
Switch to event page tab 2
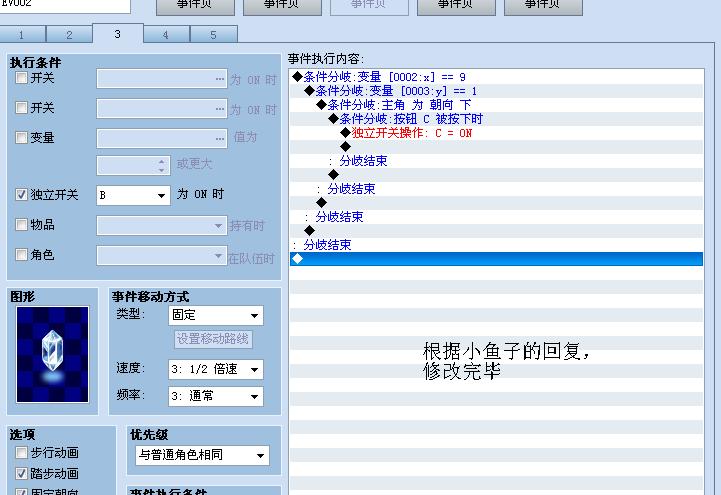click(x=69, y=34)
